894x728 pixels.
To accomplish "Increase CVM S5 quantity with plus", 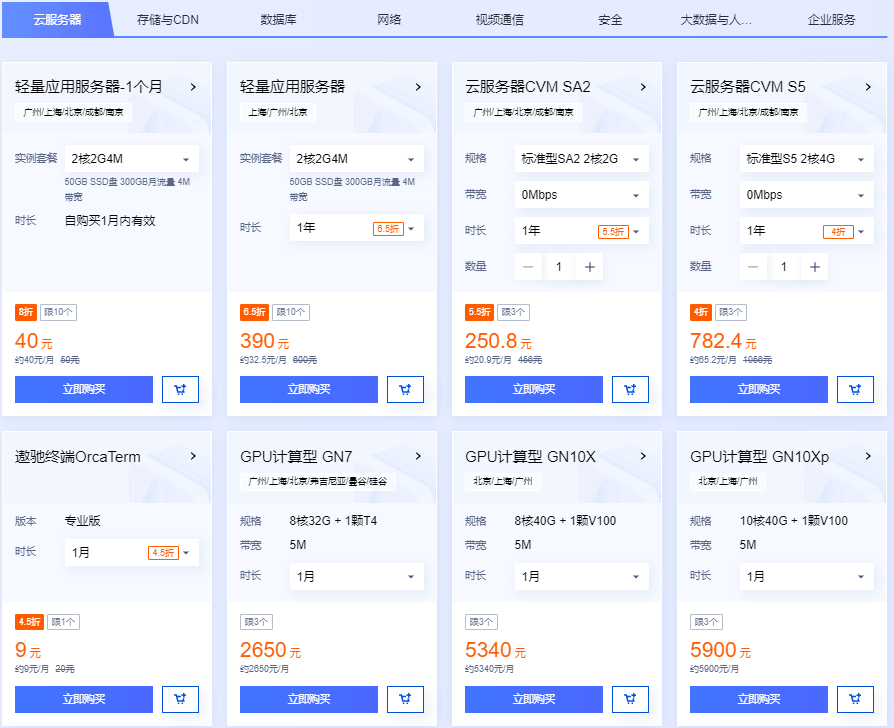I will pos(815,267).
